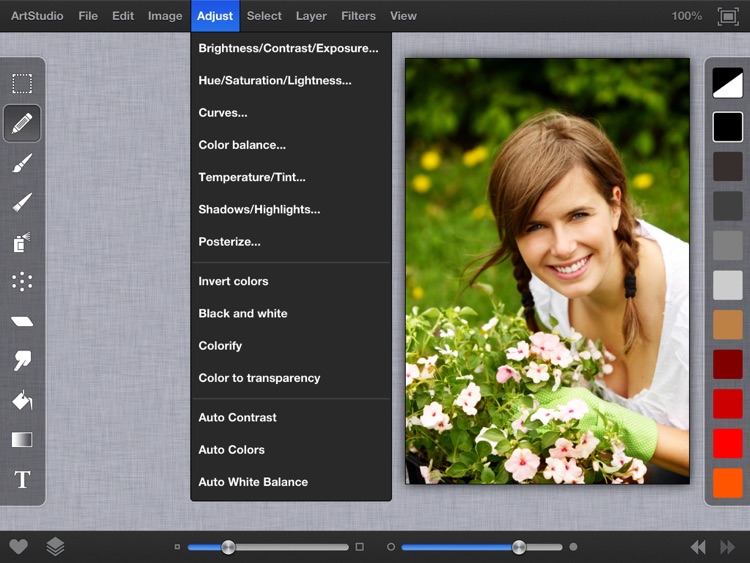Select the wet paint brush tool
Screen dimensions: 750x563
coord(22,202)
